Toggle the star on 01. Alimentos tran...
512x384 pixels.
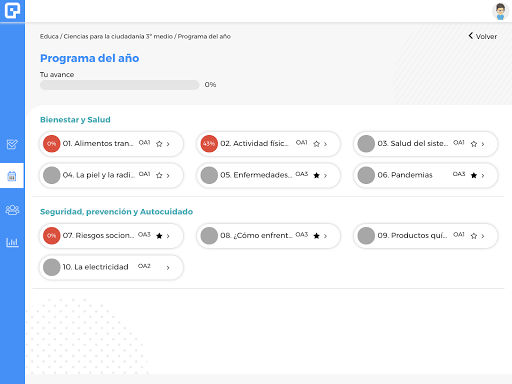point(159,144)
